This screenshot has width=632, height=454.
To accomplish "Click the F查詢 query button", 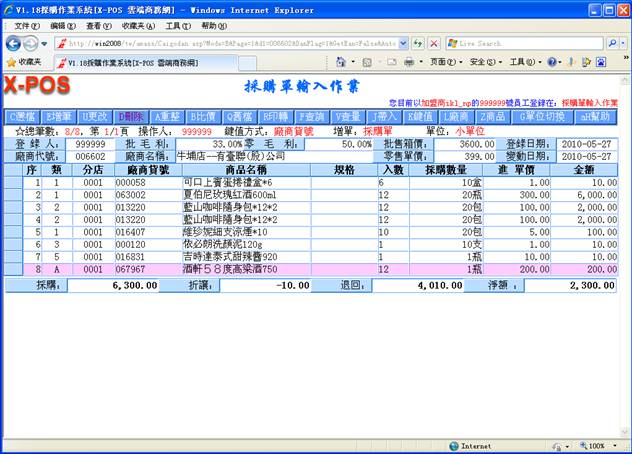I will [313, 117].
